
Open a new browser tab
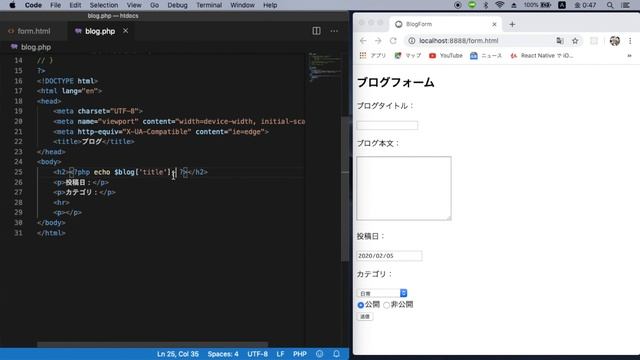[x=512, y=24]
